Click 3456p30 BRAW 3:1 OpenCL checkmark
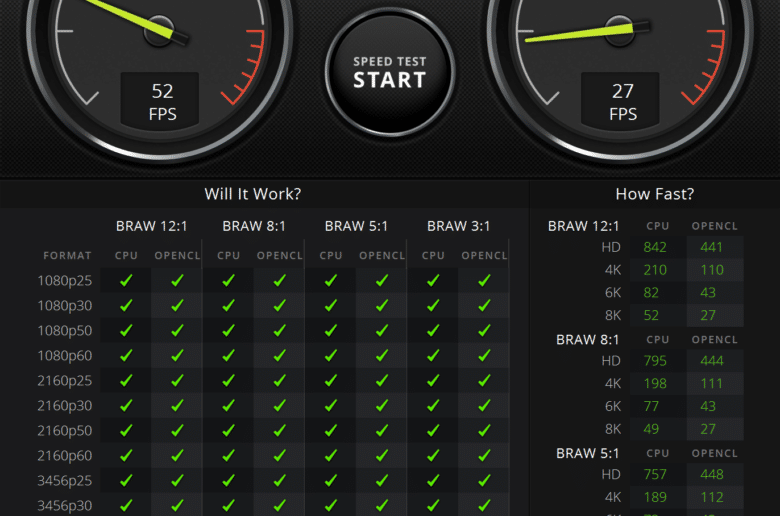780x516 pixels. [485, 506]
